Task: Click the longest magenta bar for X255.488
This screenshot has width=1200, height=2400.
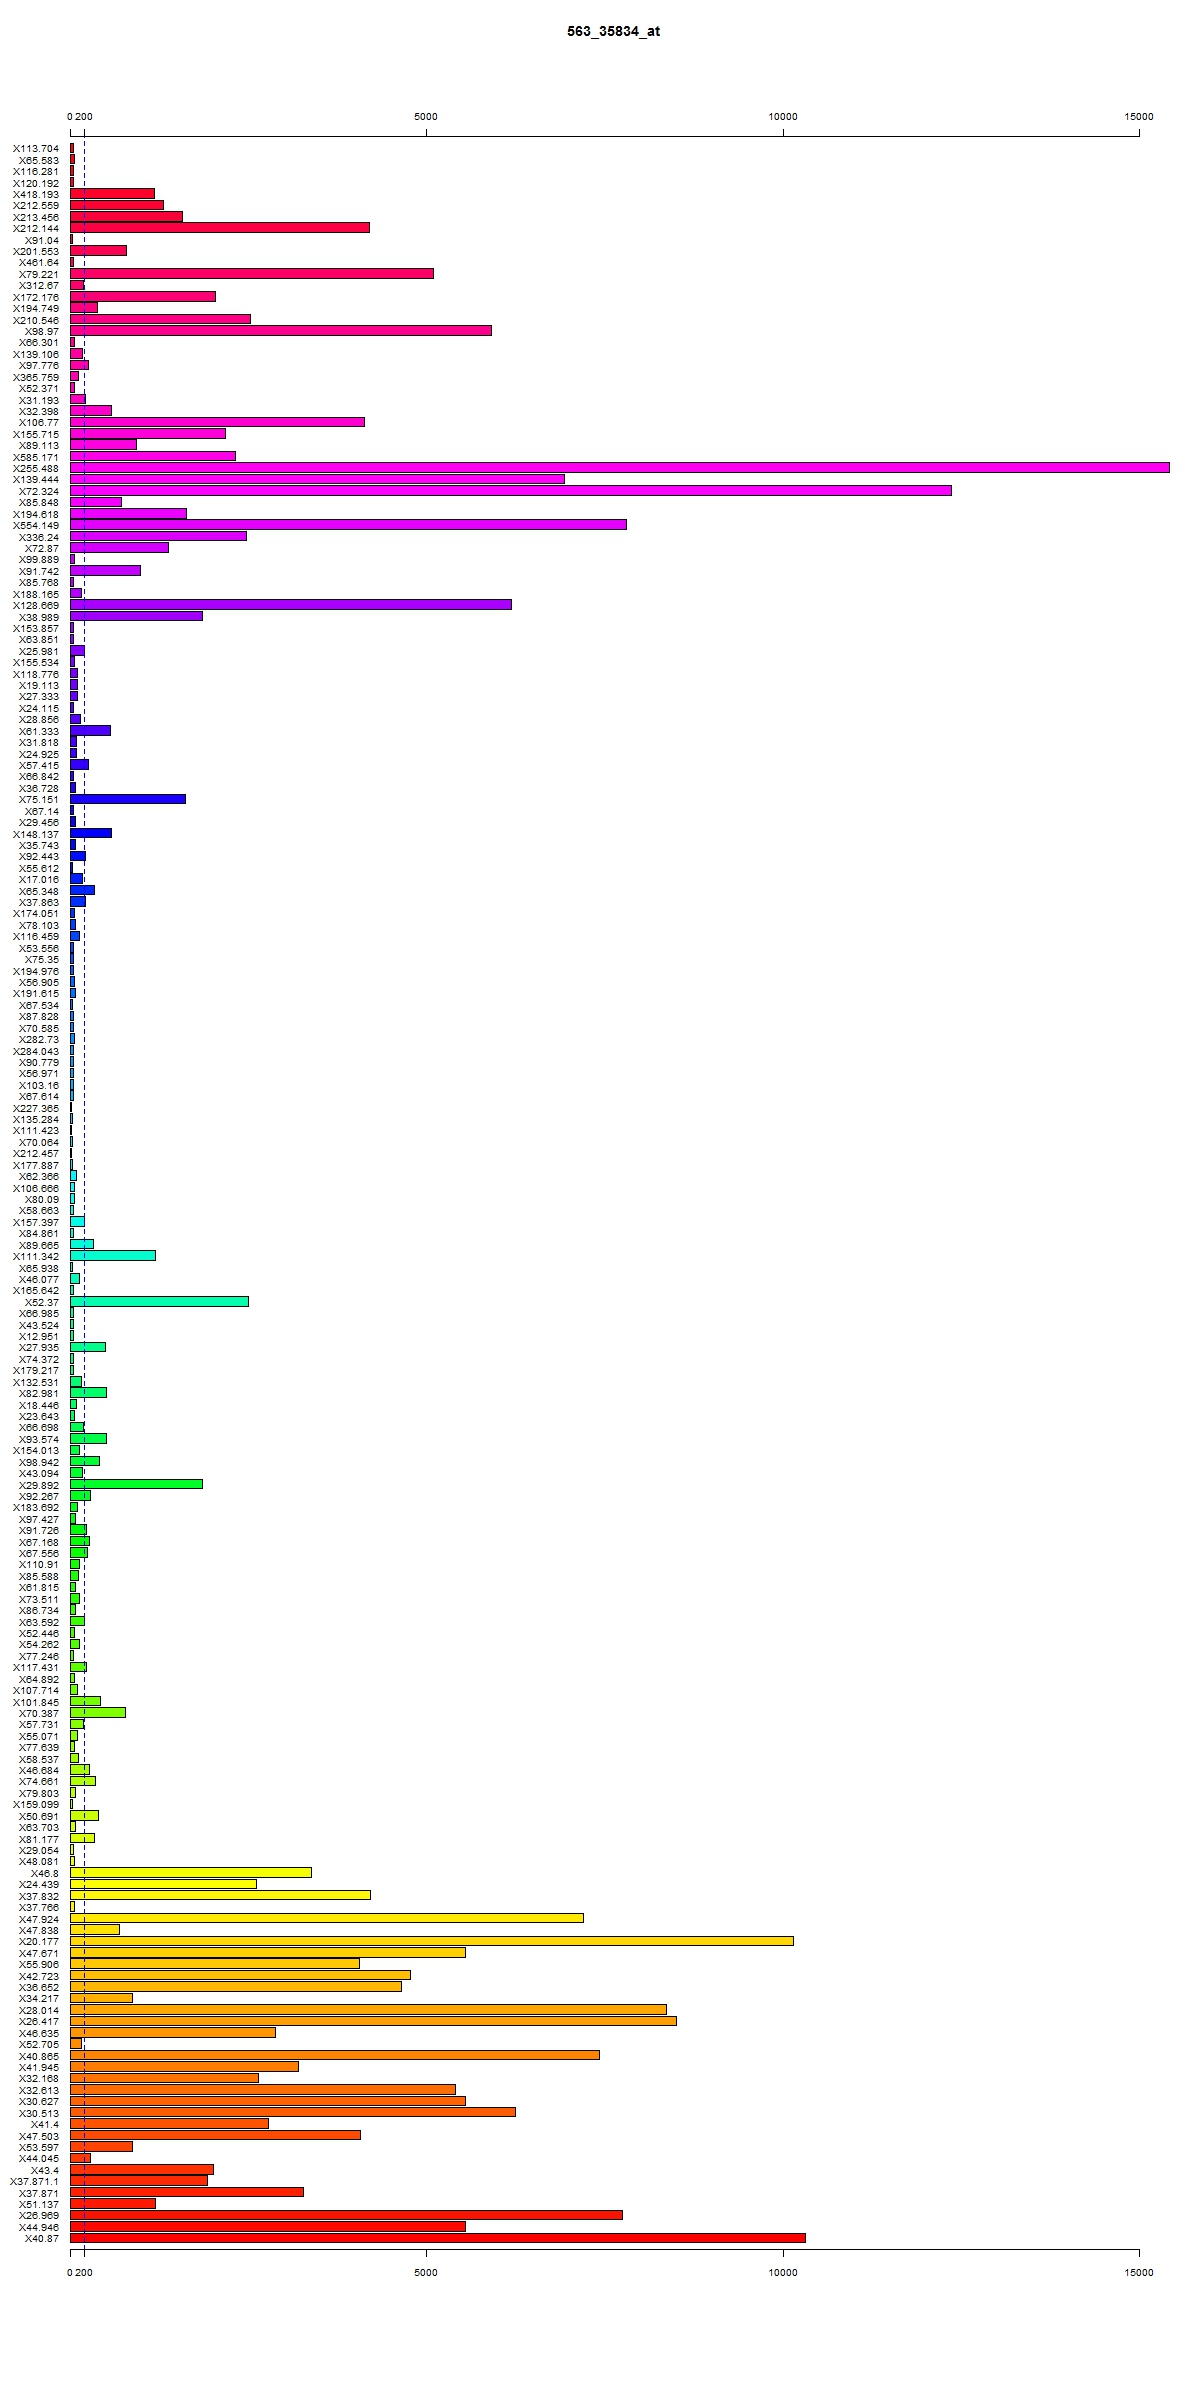Action: [620, 467]
